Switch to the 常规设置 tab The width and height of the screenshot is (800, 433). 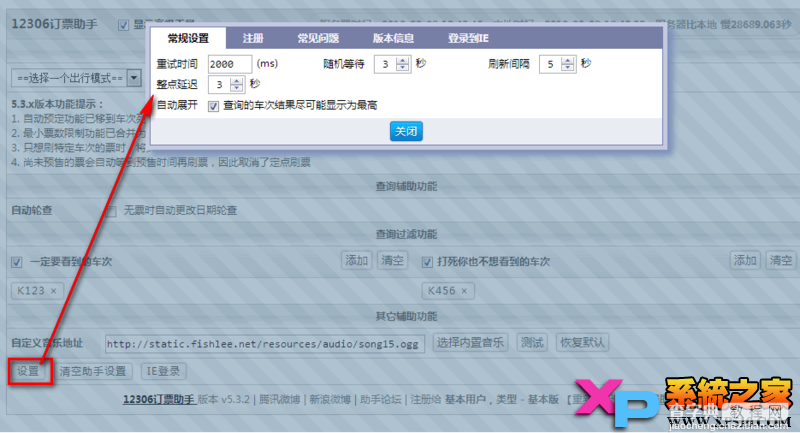tap(188, 38)
